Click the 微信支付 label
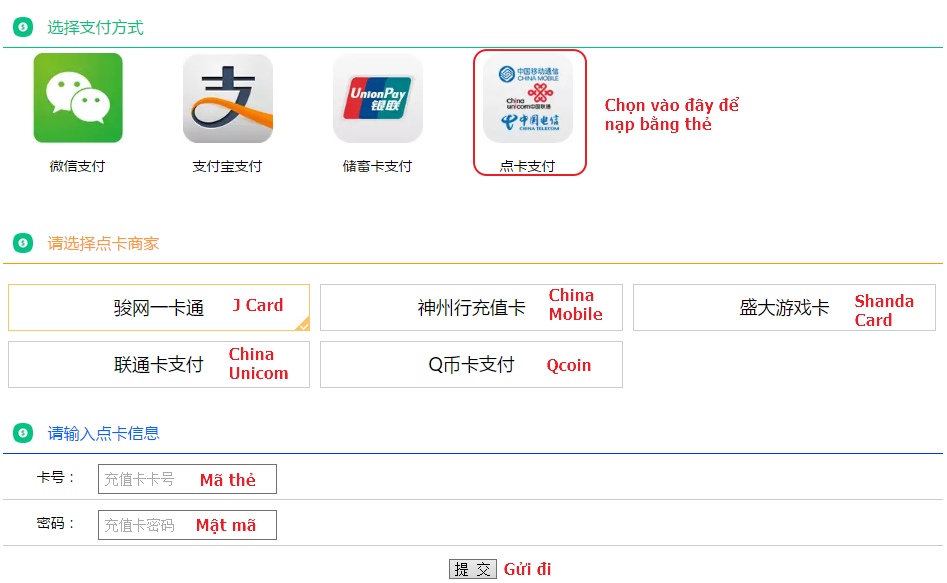 (77, 166)
